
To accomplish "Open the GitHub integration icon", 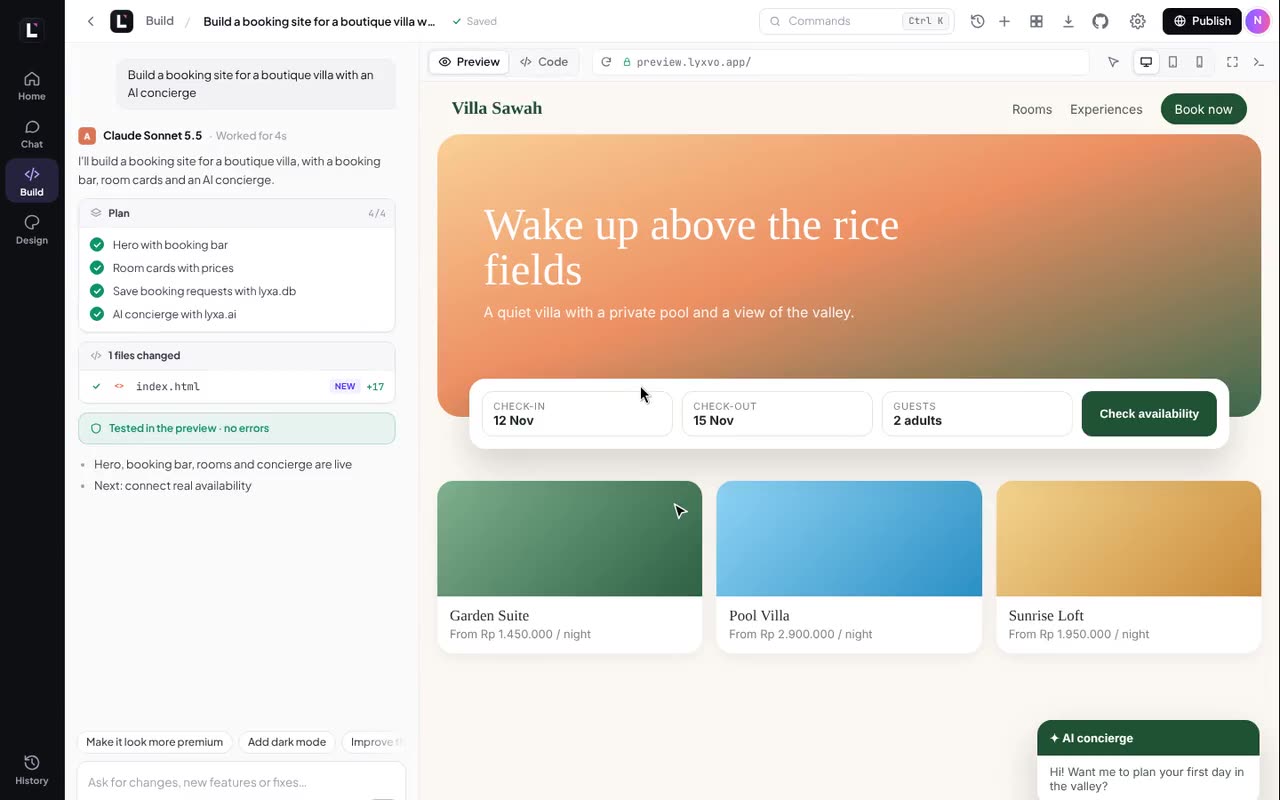I will (x=1100, y=21).
